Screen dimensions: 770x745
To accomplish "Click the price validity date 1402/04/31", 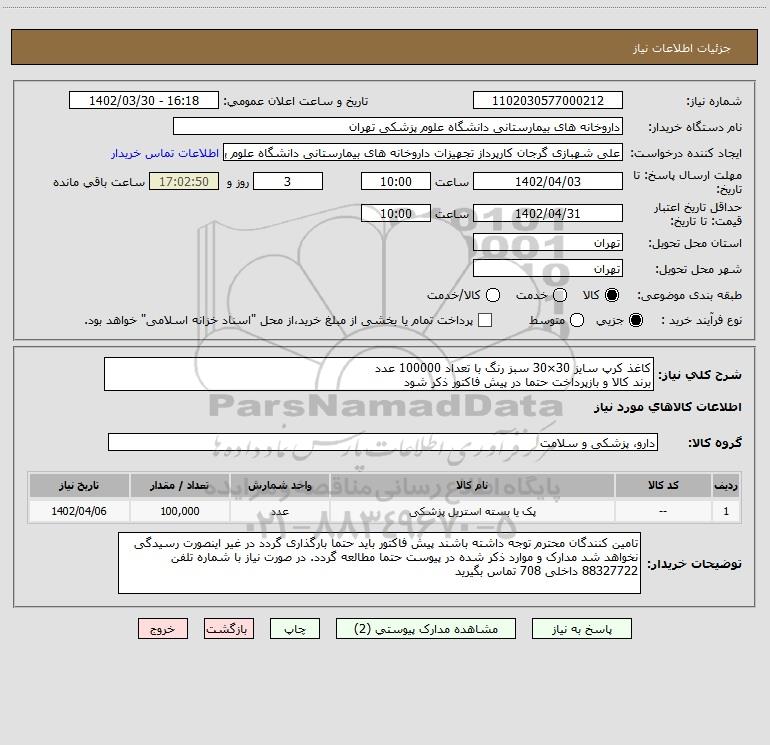I will coord(548,214).
